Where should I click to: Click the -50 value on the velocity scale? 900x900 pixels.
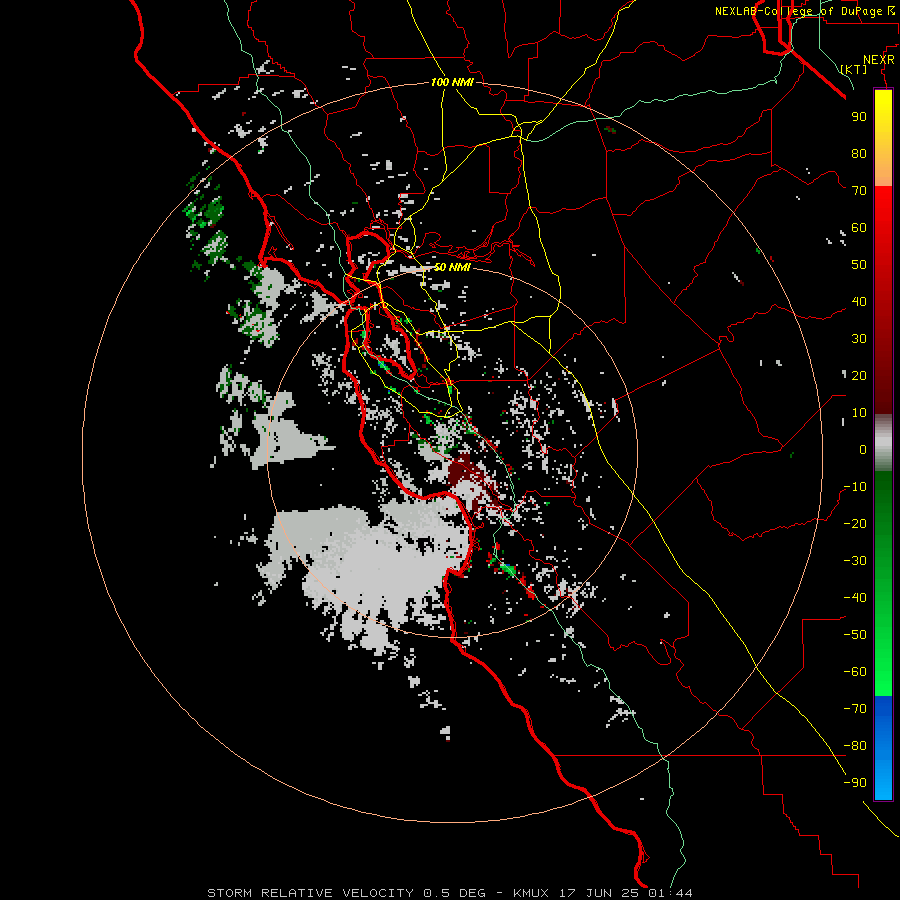tap(855, 635)
